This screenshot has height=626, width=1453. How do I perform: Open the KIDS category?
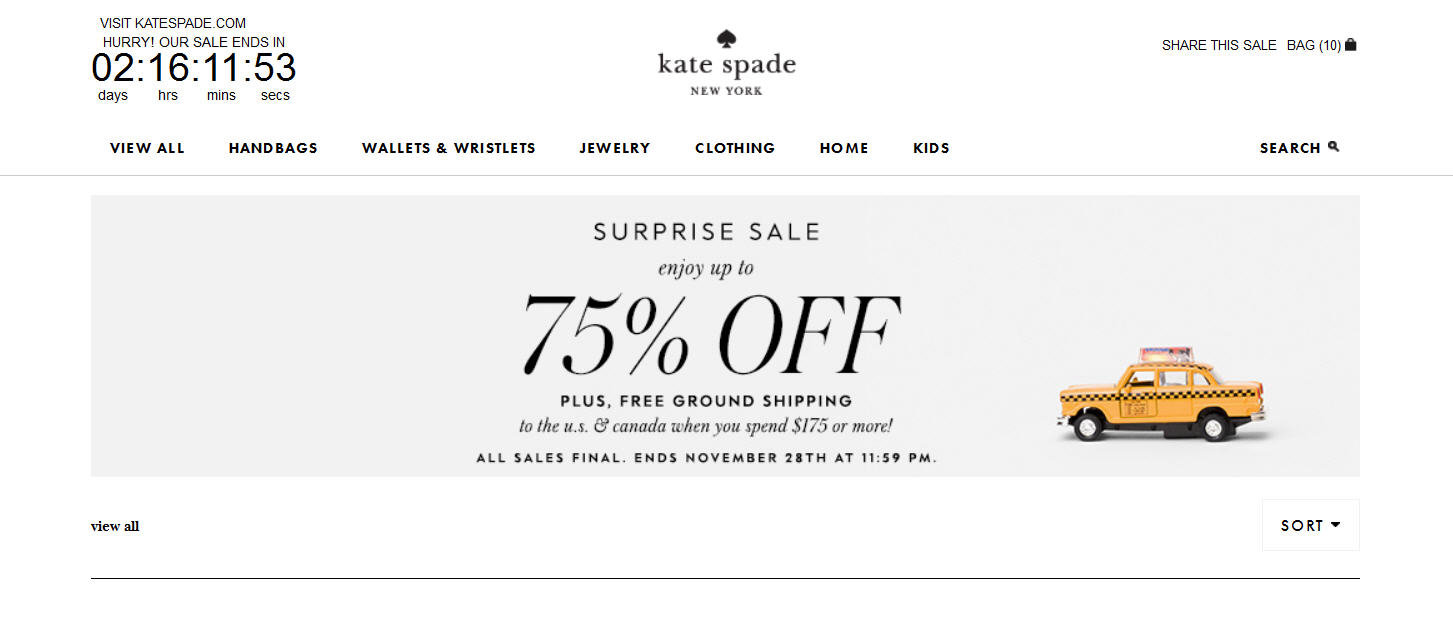[x=931, y=148]
